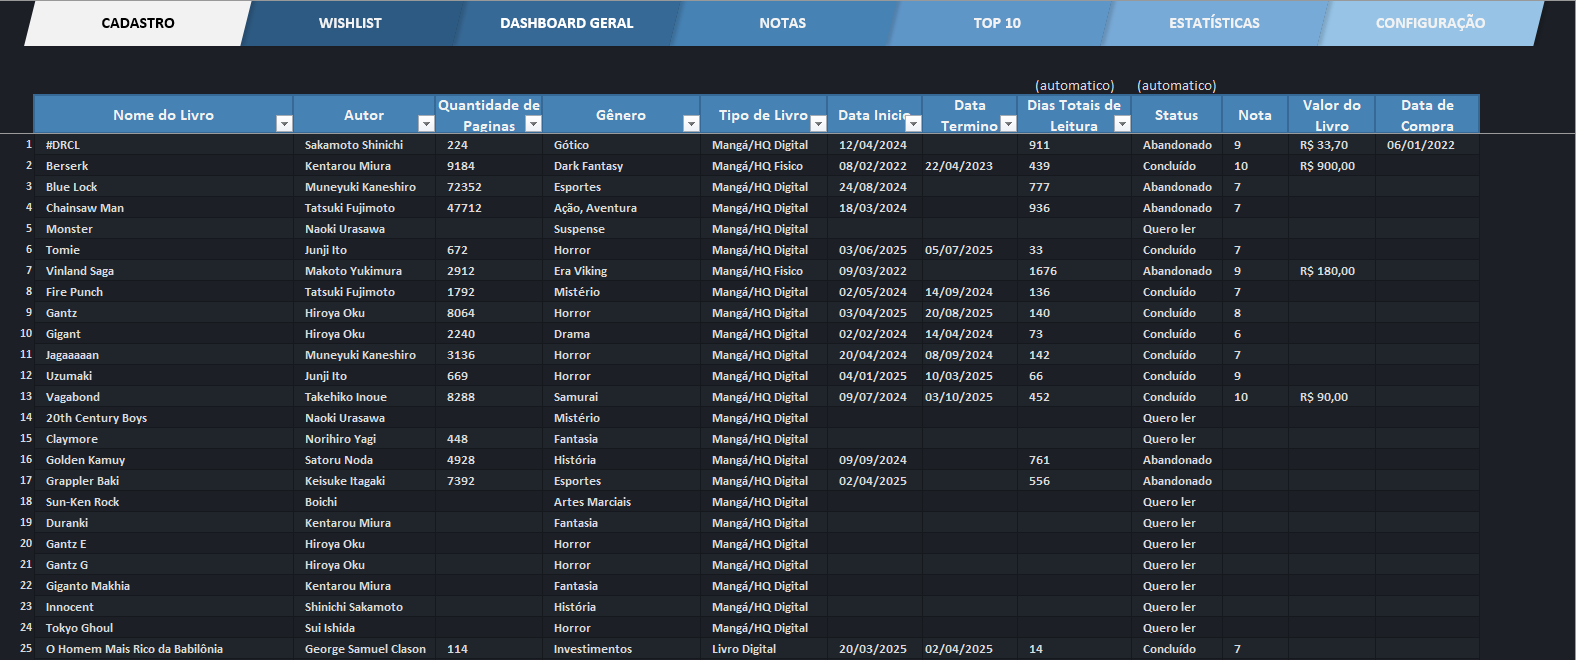Select the "20th Century Boys" cell

click(164, 418)
